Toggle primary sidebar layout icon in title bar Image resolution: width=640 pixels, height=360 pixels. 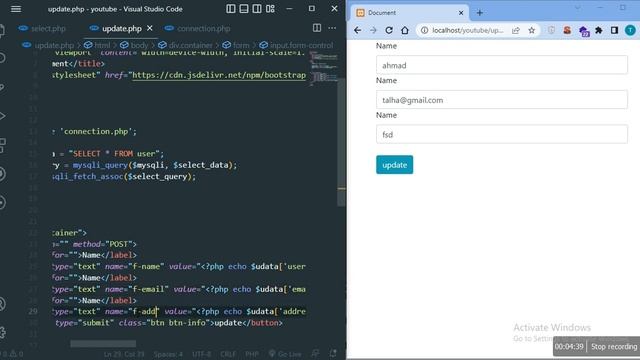point(231,9)
